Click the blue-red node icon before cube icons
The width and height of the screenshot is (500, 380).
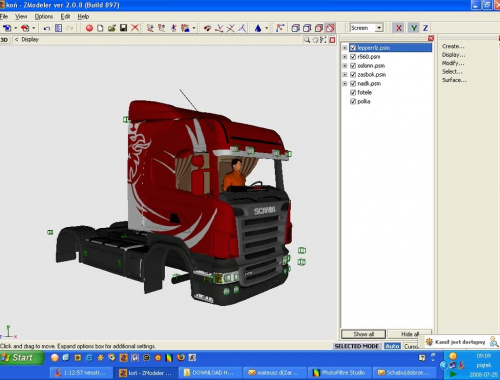(280, 28)
